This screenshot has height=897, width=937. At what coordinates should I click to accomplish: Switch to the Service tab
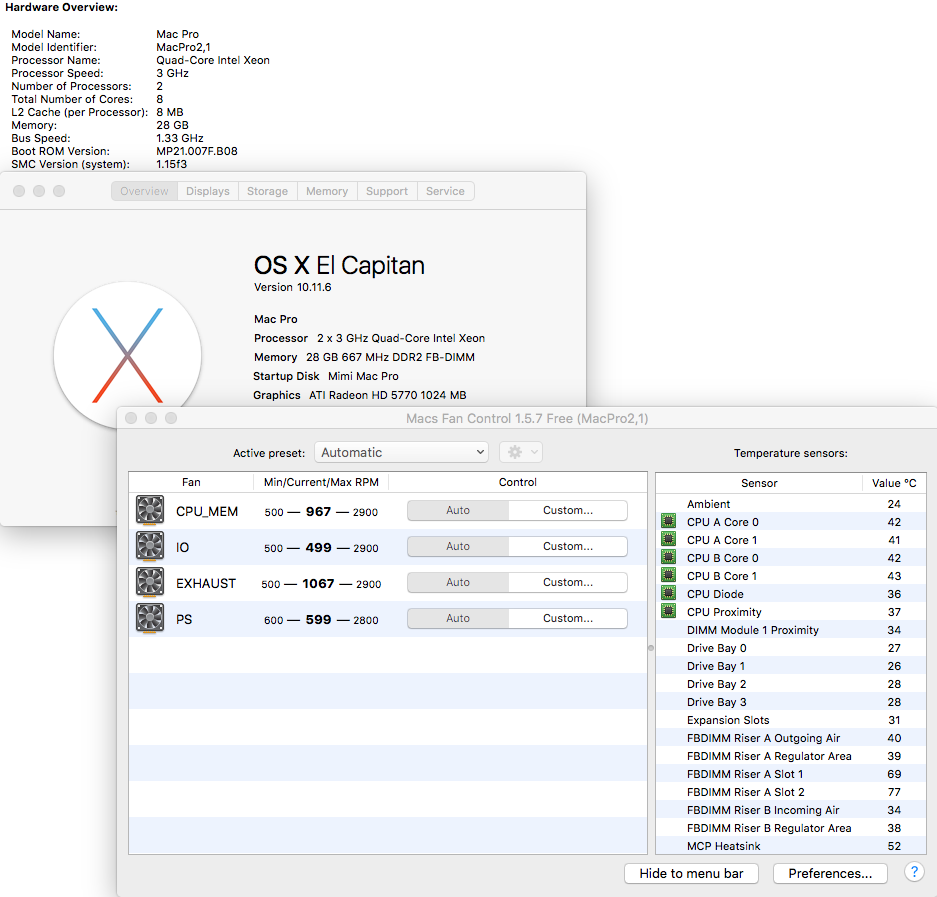tap(445, 191)
